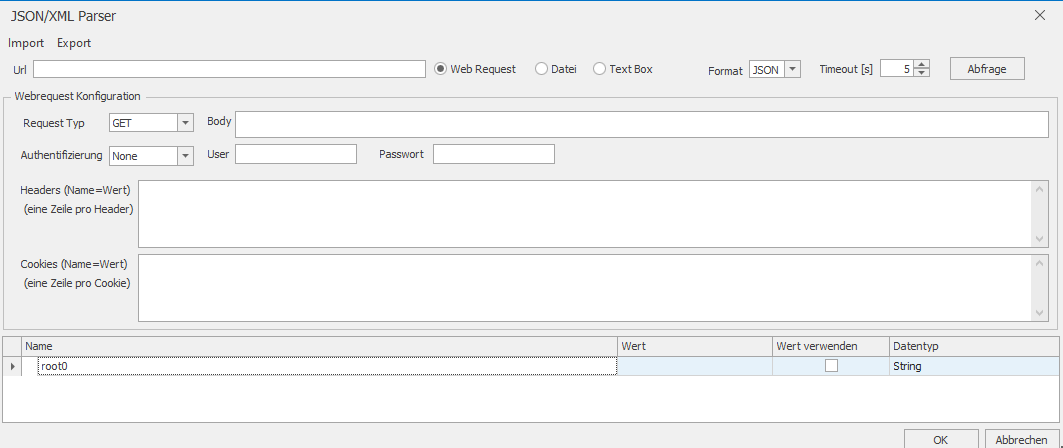This screenshot has width=1063, height=448.
Task: Click the Url input field
Action: click(x=229, y=69)
